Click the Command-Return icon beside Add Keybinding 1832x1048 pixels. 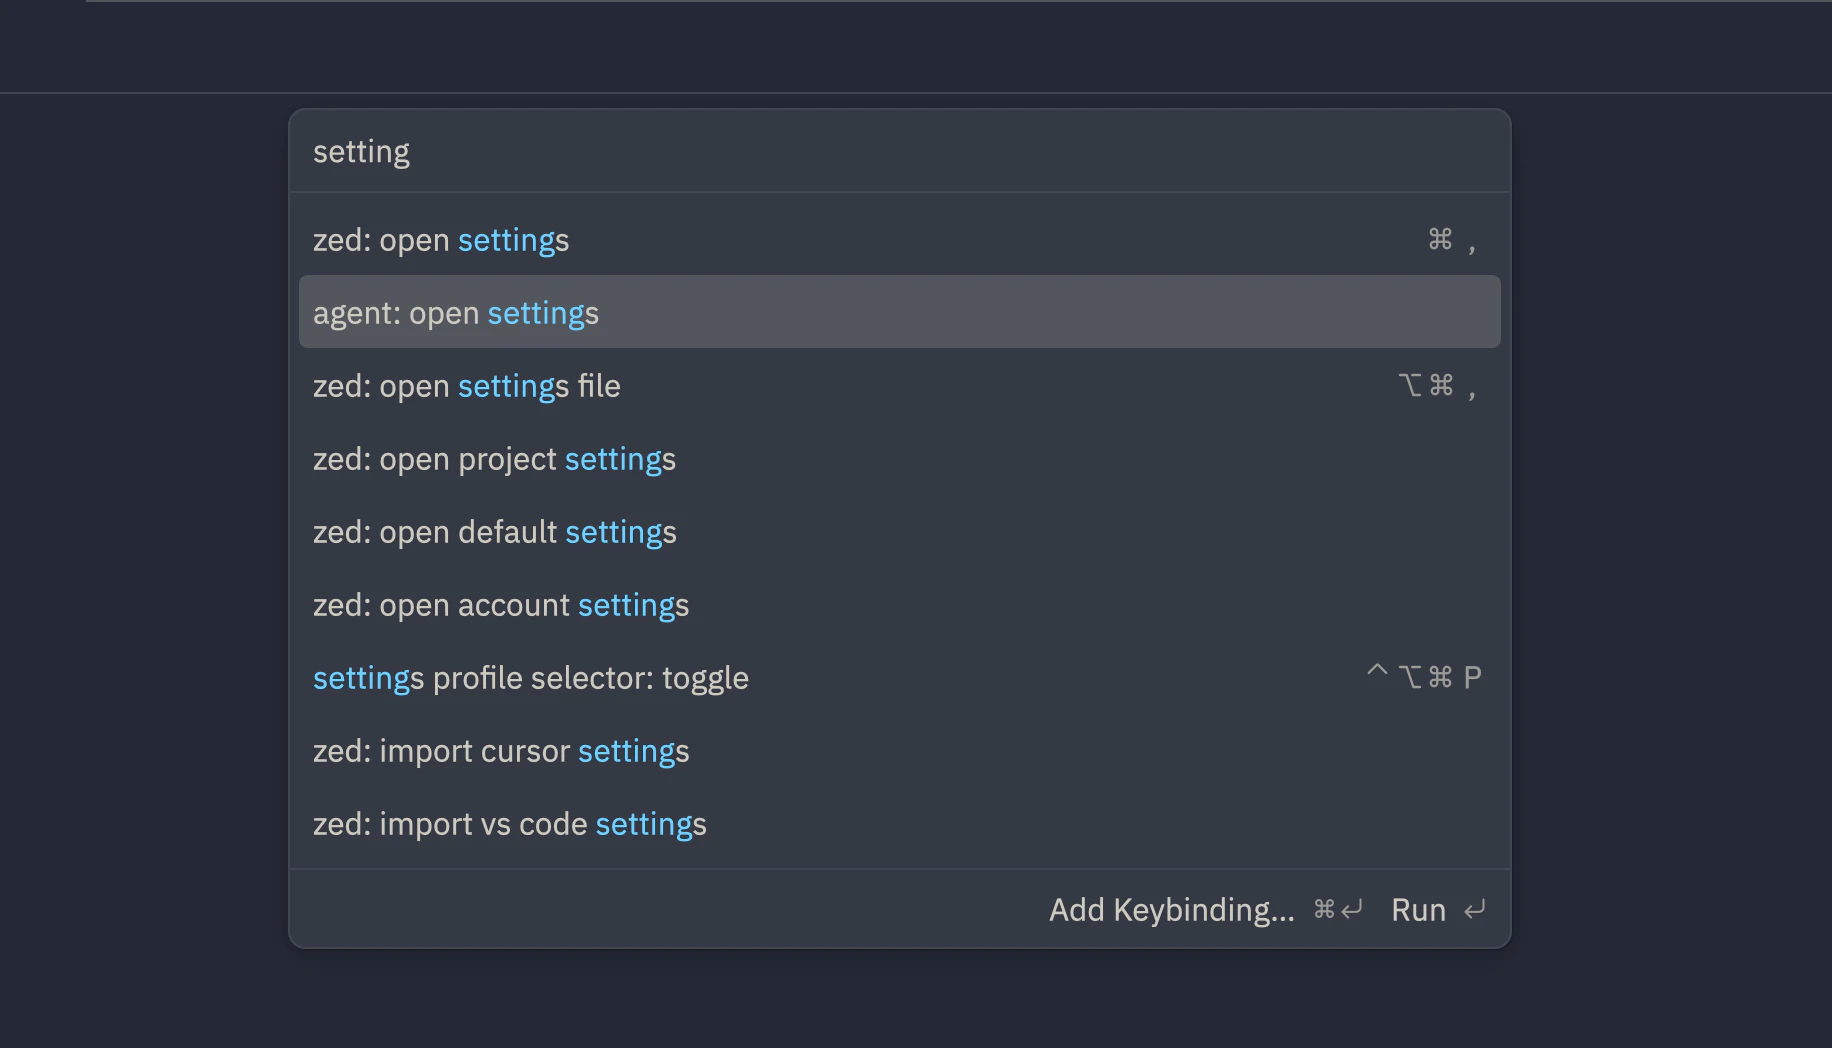[1337, 910]
